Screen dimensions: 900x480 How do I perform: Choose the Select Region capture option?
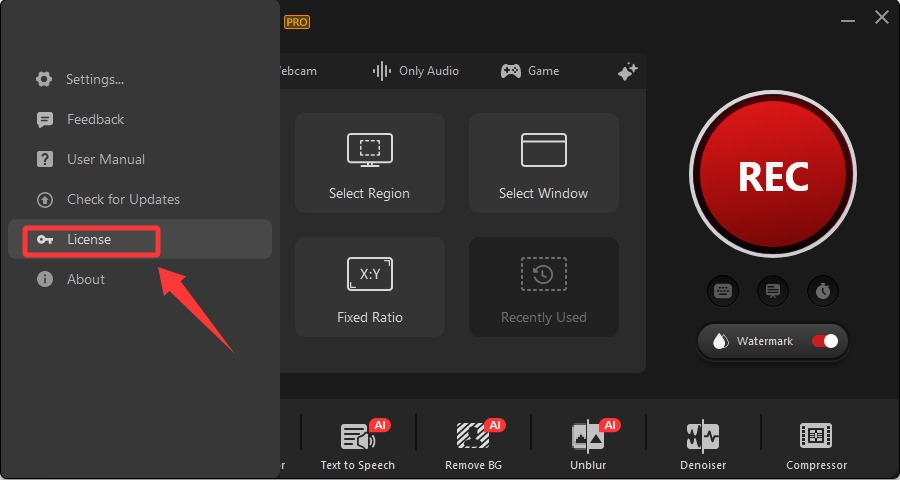coord(369,163)
